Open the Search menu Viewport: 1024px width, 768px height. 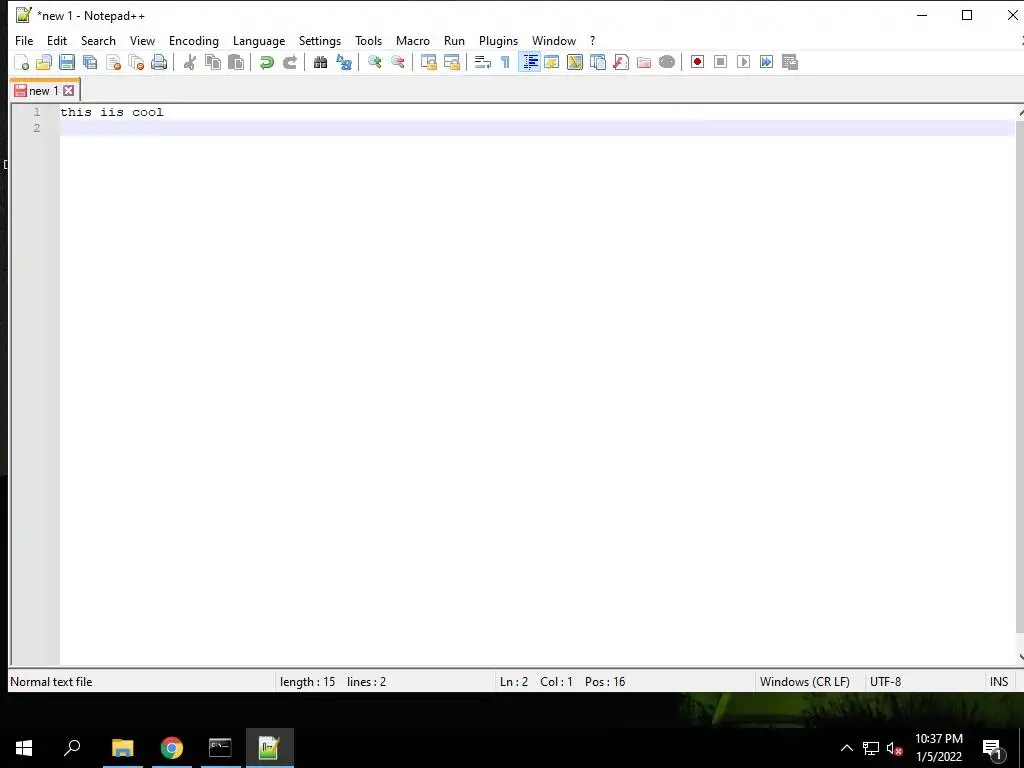pos(98,40)
